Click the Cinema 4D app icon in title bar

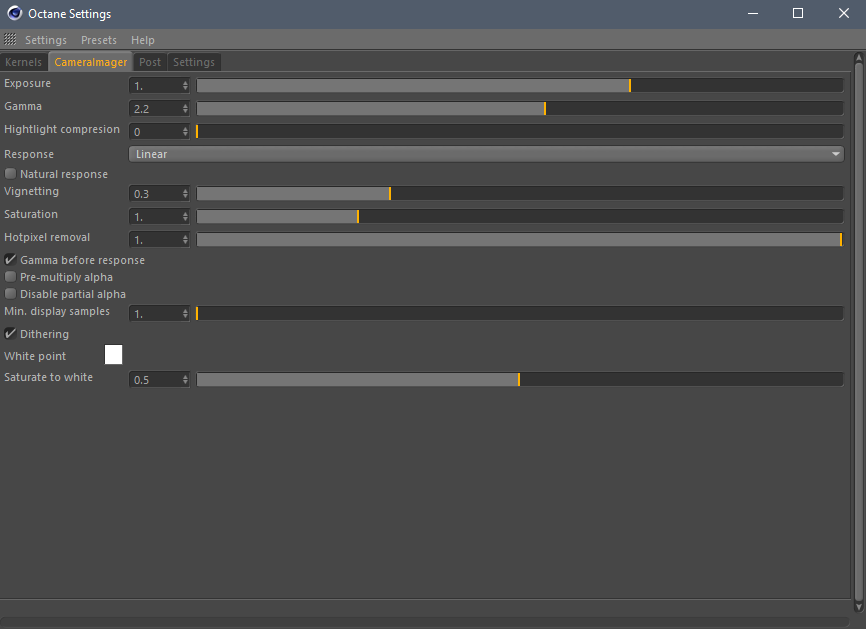pyautogui.click(x=14, y=13)
